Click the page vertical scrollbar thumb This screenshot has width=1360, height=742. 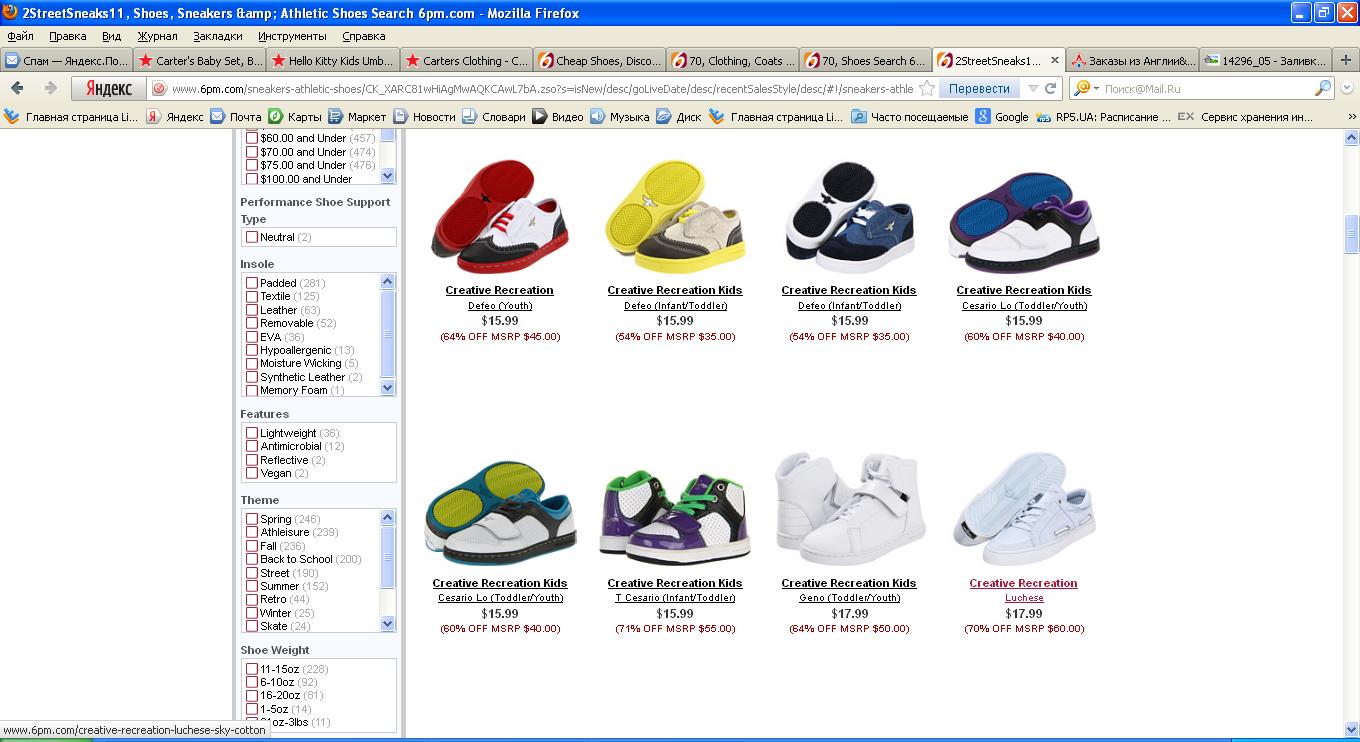(1351, 234)
